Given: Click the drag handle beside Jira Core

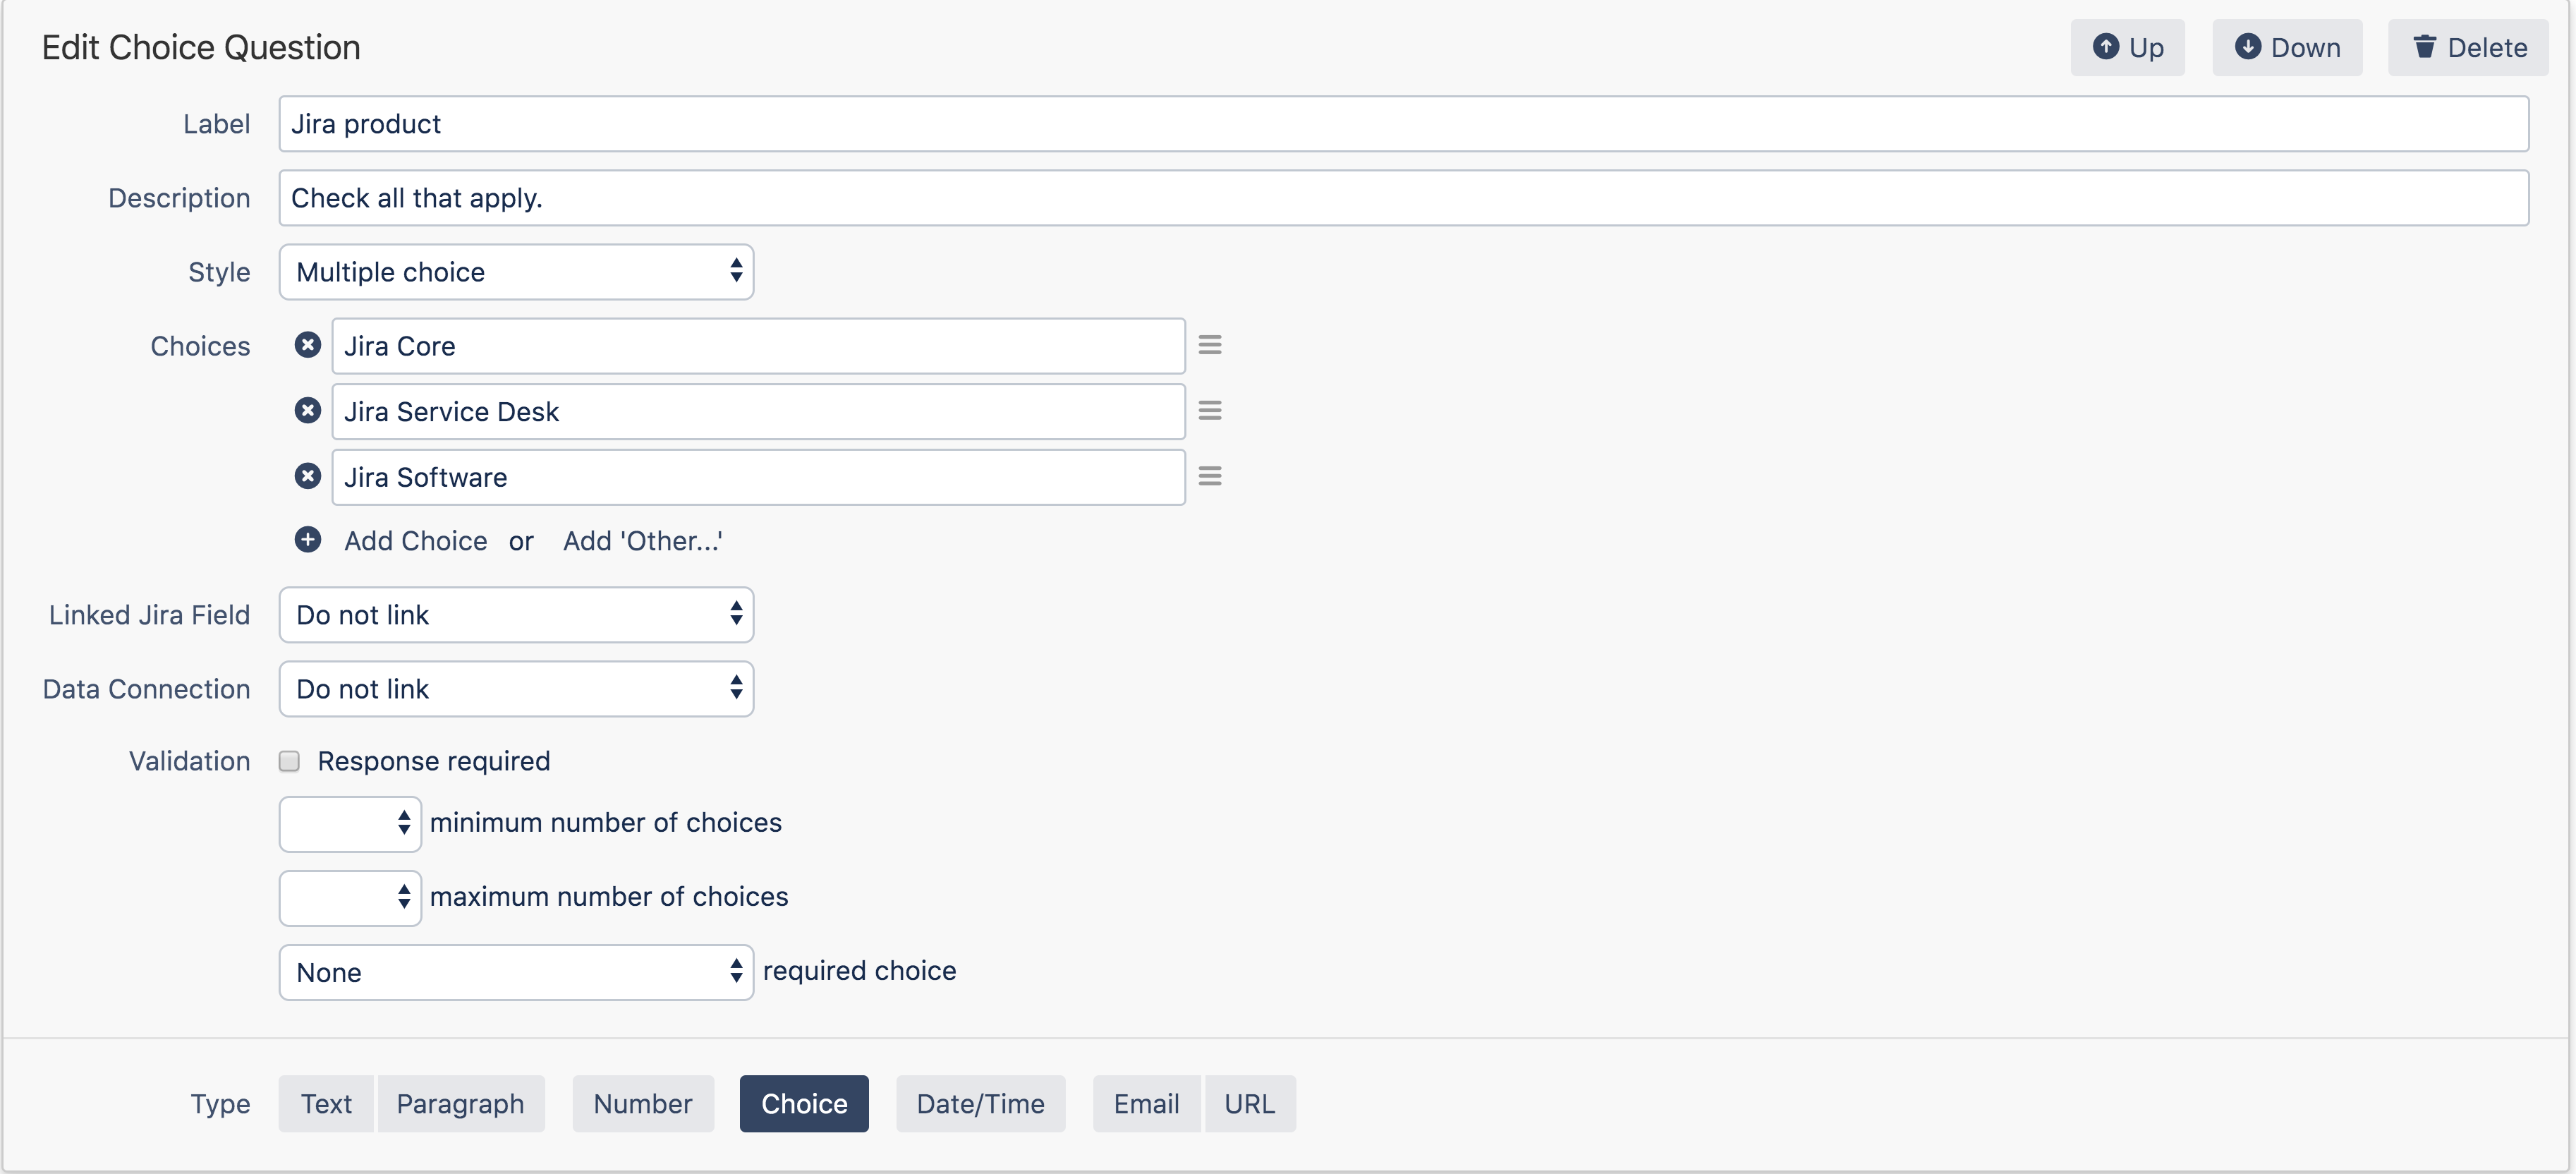Looking at the screenshot, I should pyautogui.click(x=1210, y=344).
